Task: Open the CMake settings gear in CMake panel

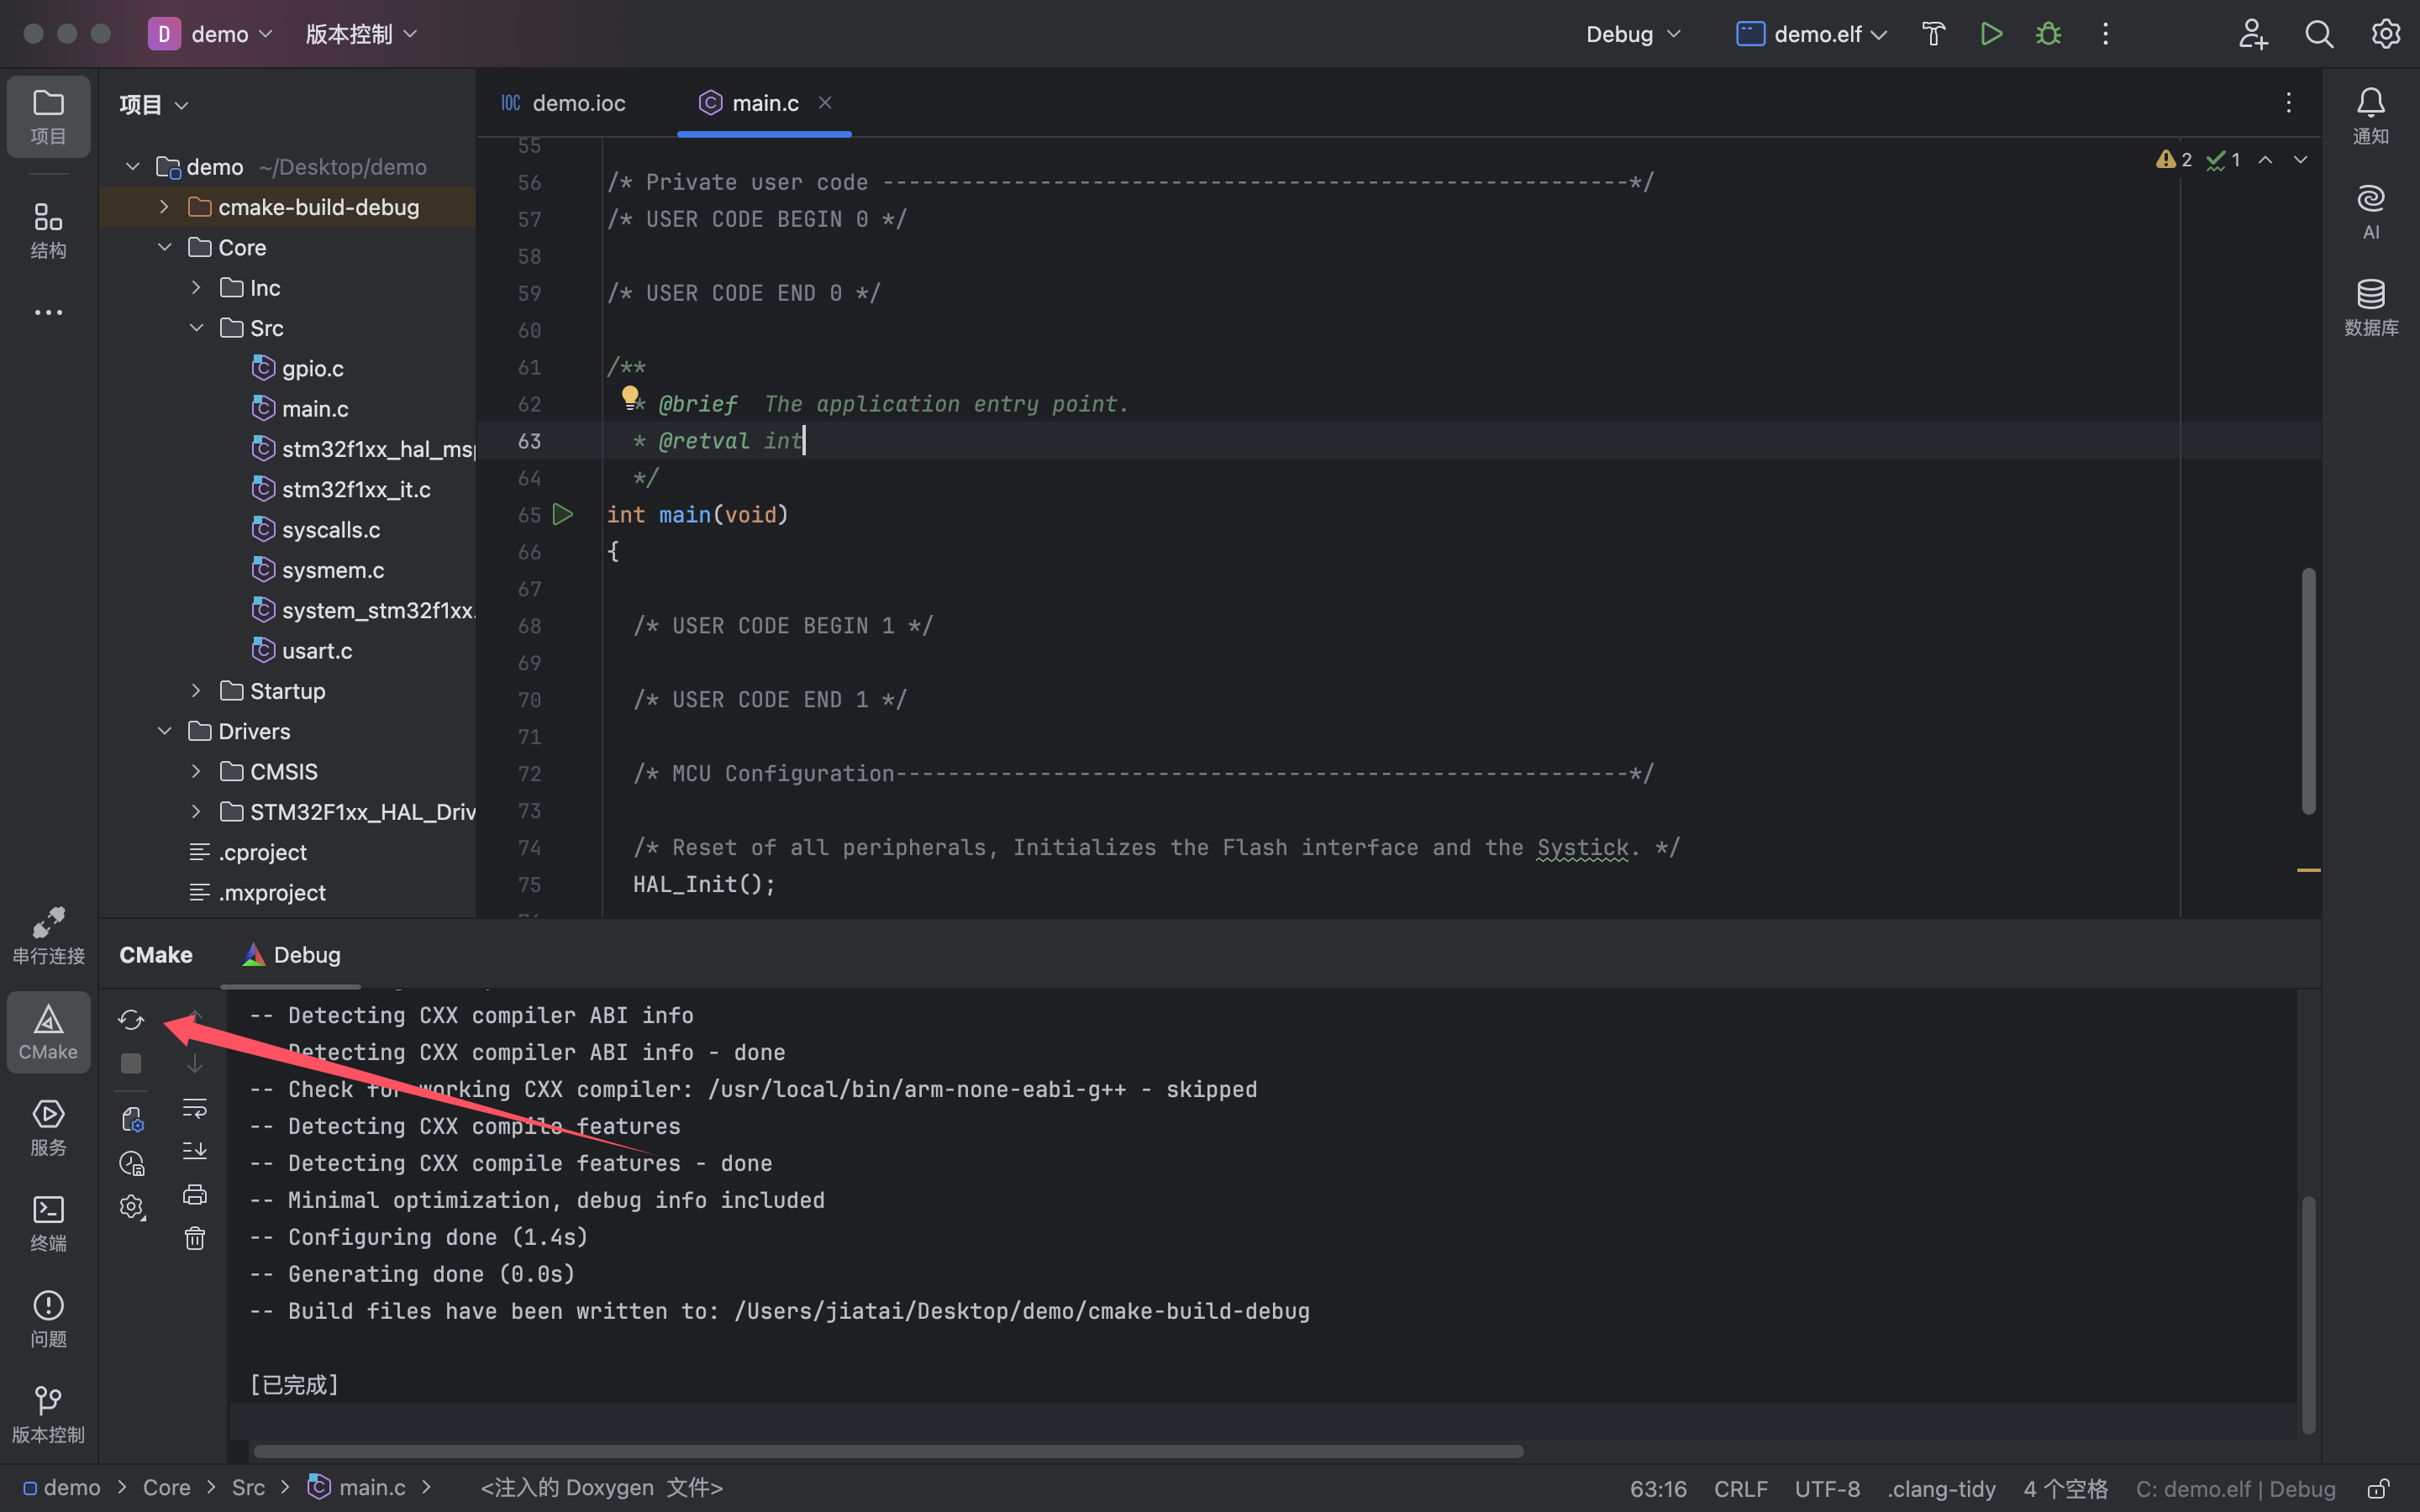Action: tap(132, 1207)
